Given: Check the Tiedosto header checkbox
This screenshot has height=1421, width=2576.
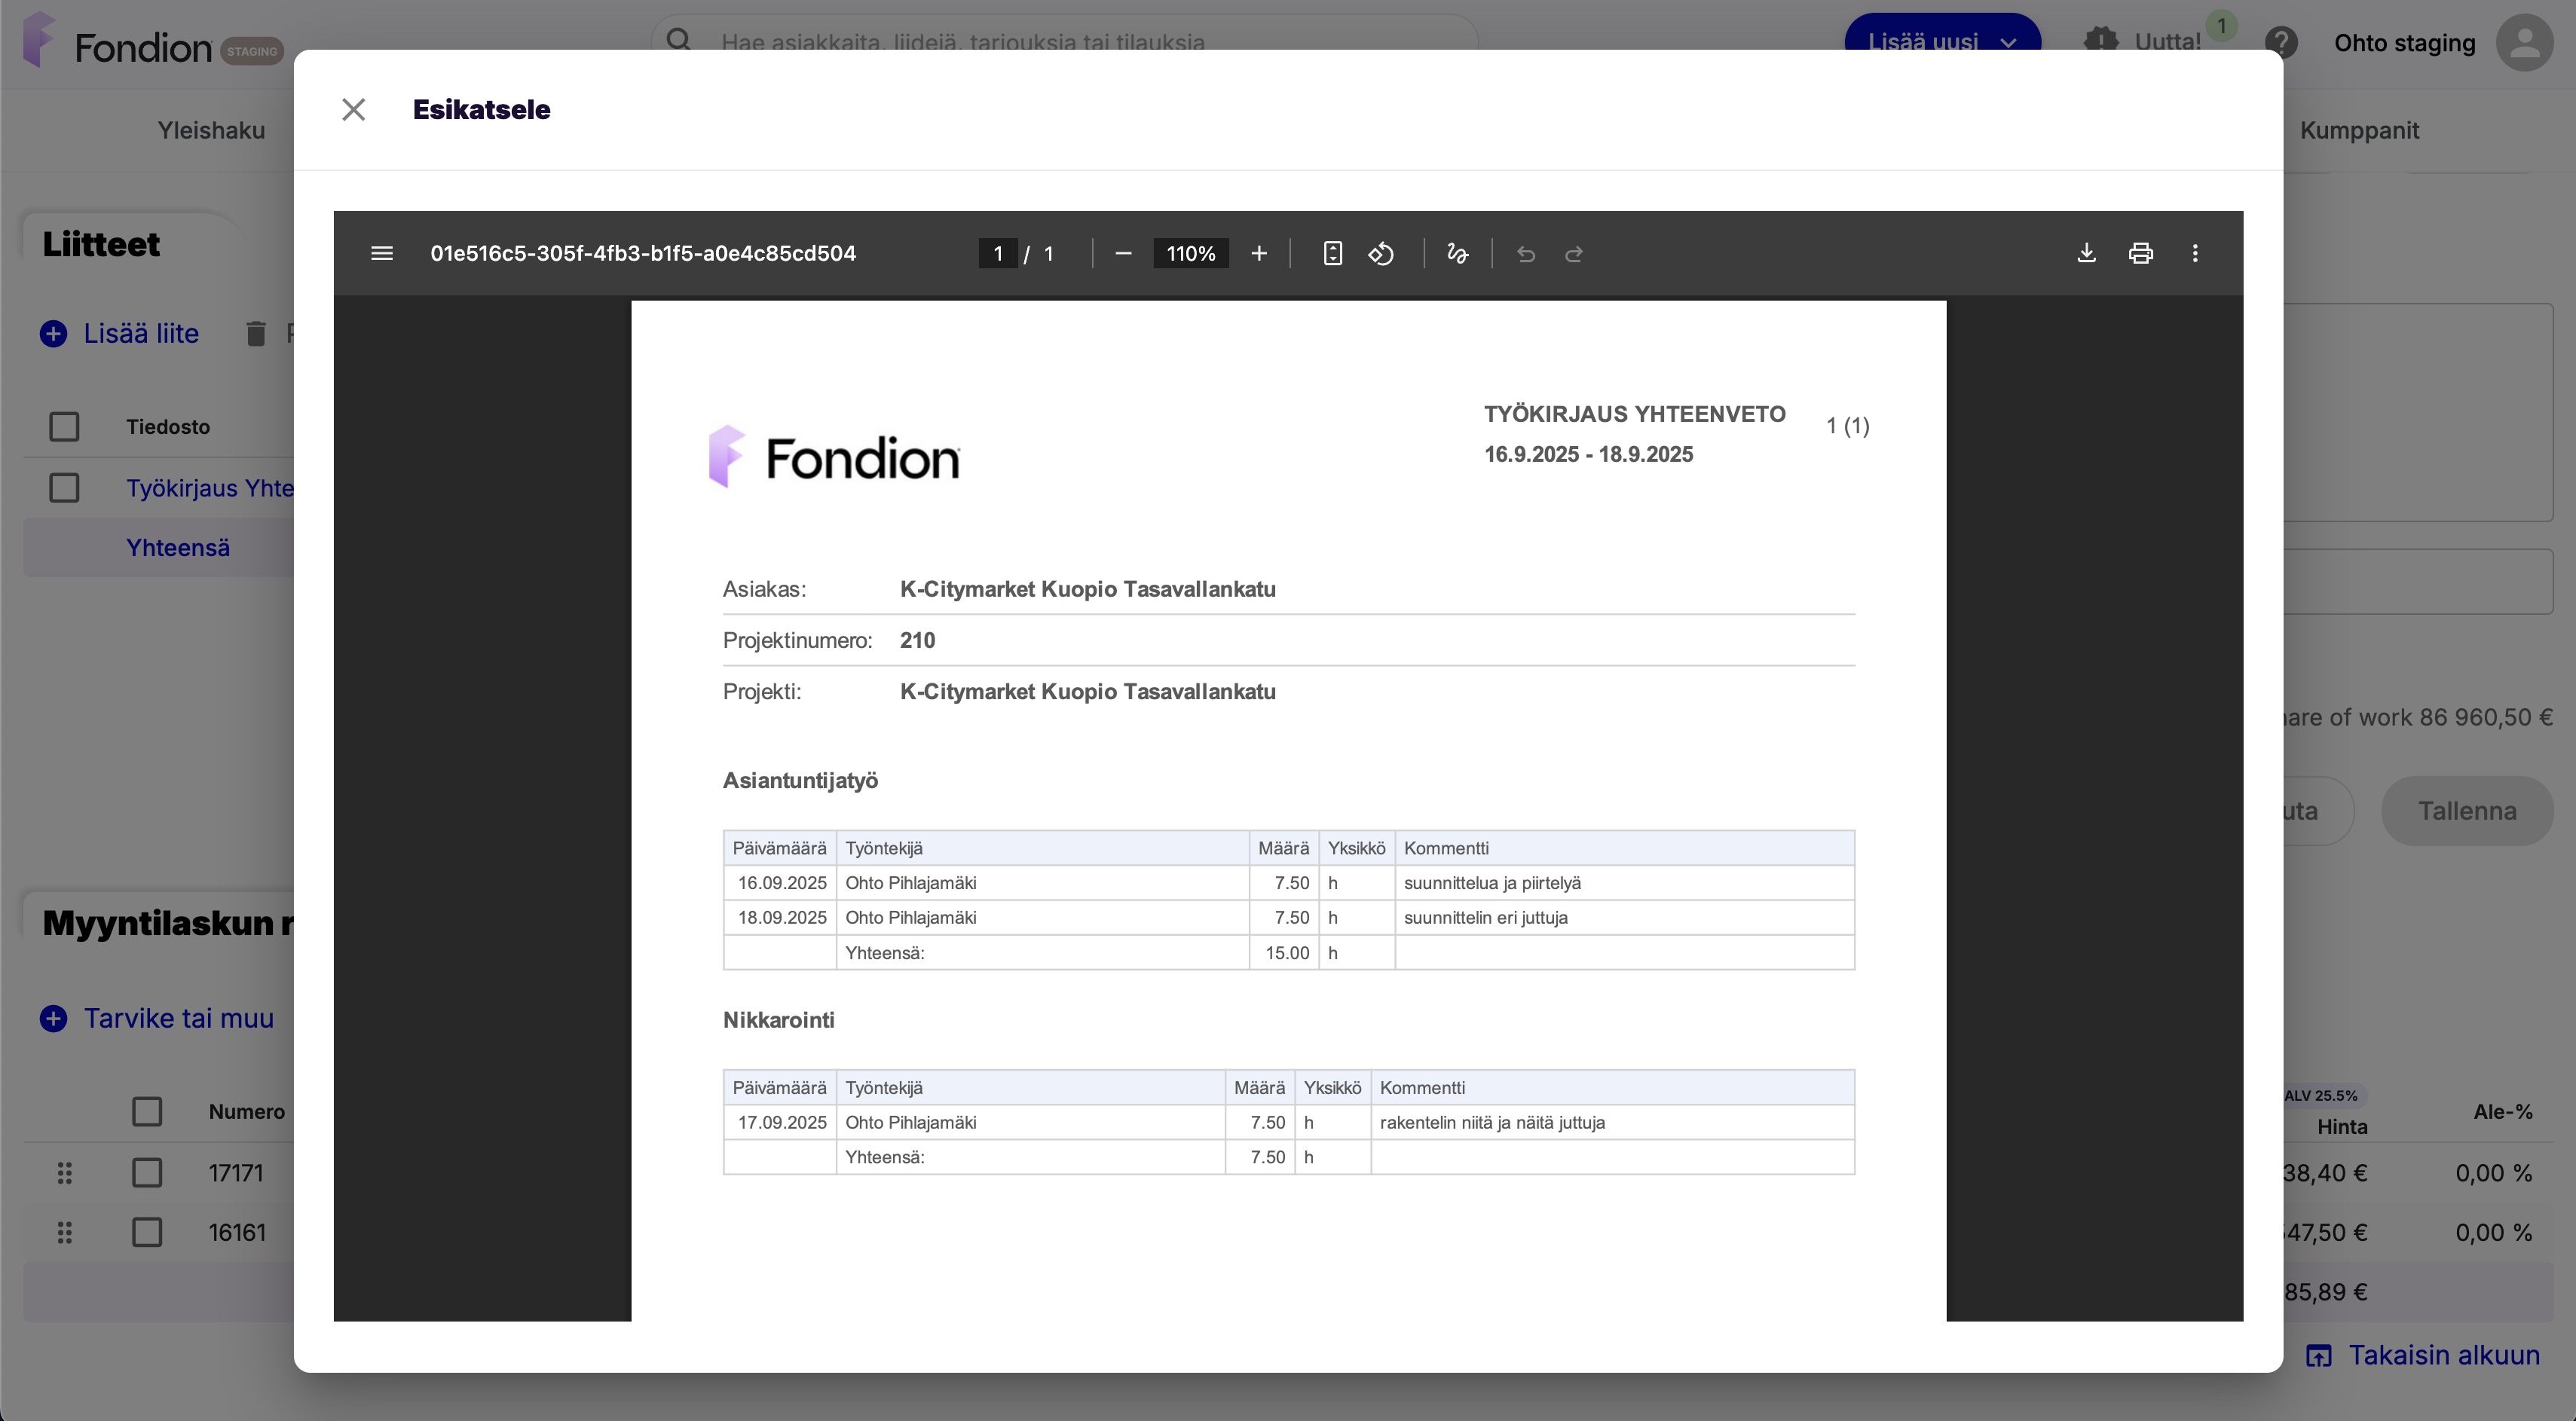Looking at the screenshot, I should (x=64, y=427).
